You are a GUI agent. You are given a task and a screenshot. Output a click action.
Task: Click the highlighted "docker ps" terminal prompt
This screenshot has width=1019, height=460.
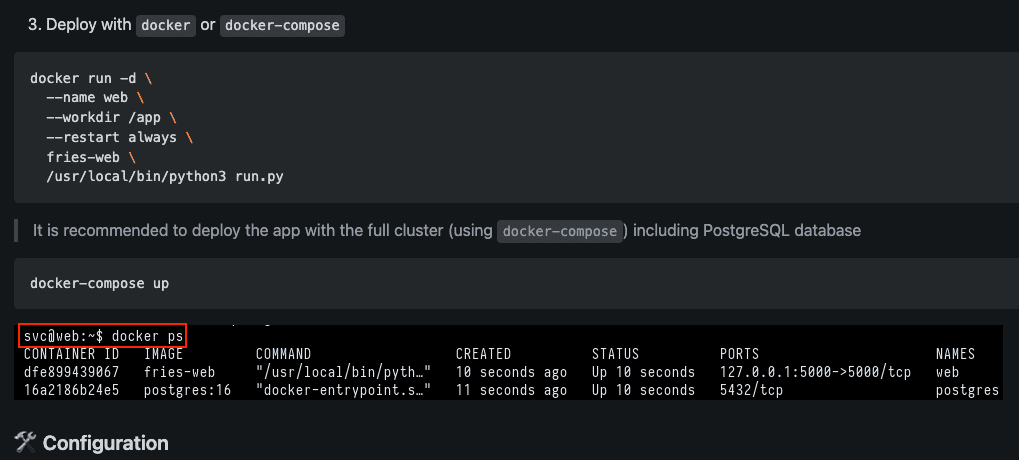(103, 336)
